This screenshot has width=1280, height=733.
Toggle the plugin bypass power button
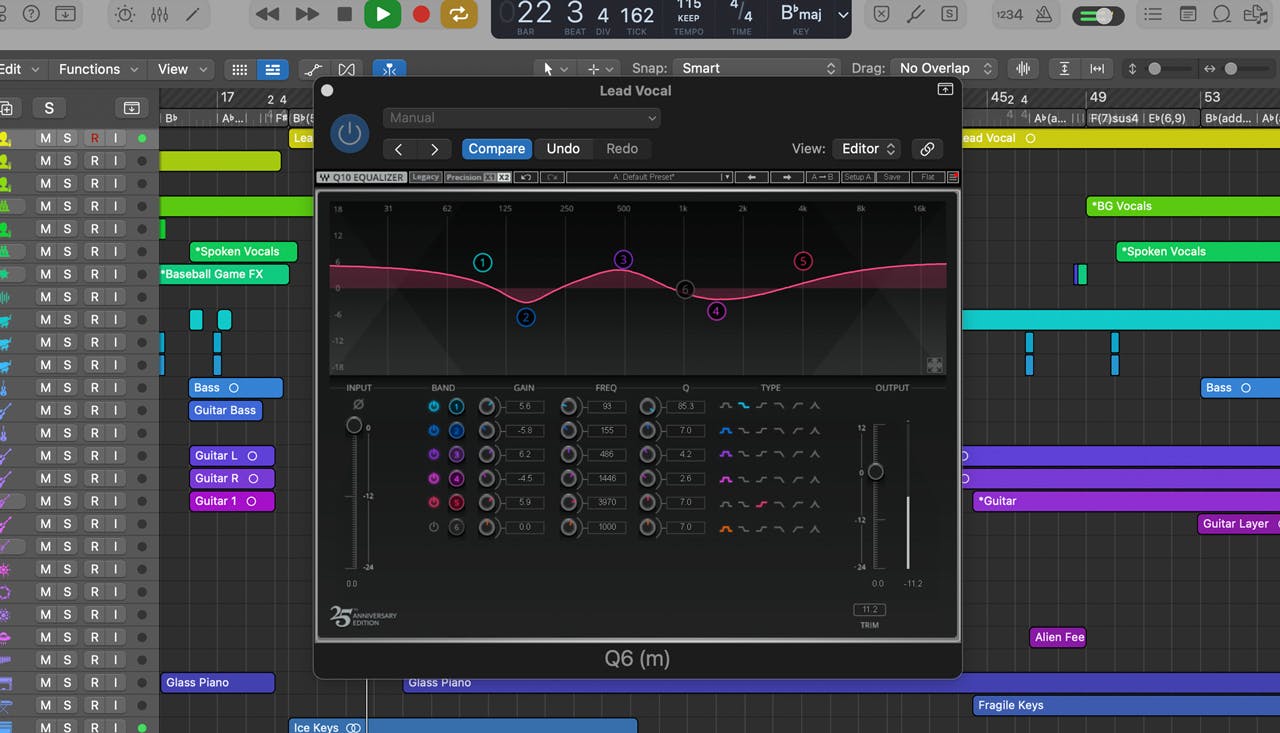pos(349,133)
